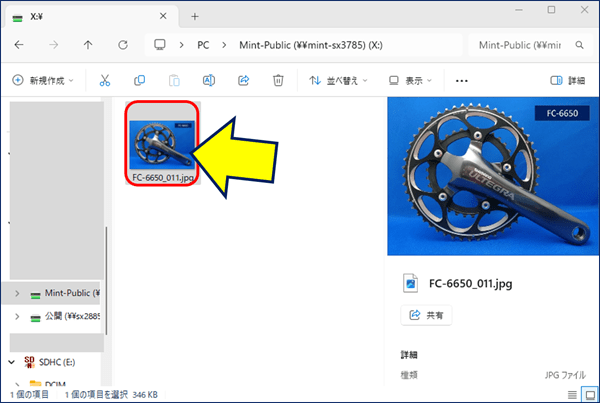Open the 並べ替え sort menu

[338, 80]
